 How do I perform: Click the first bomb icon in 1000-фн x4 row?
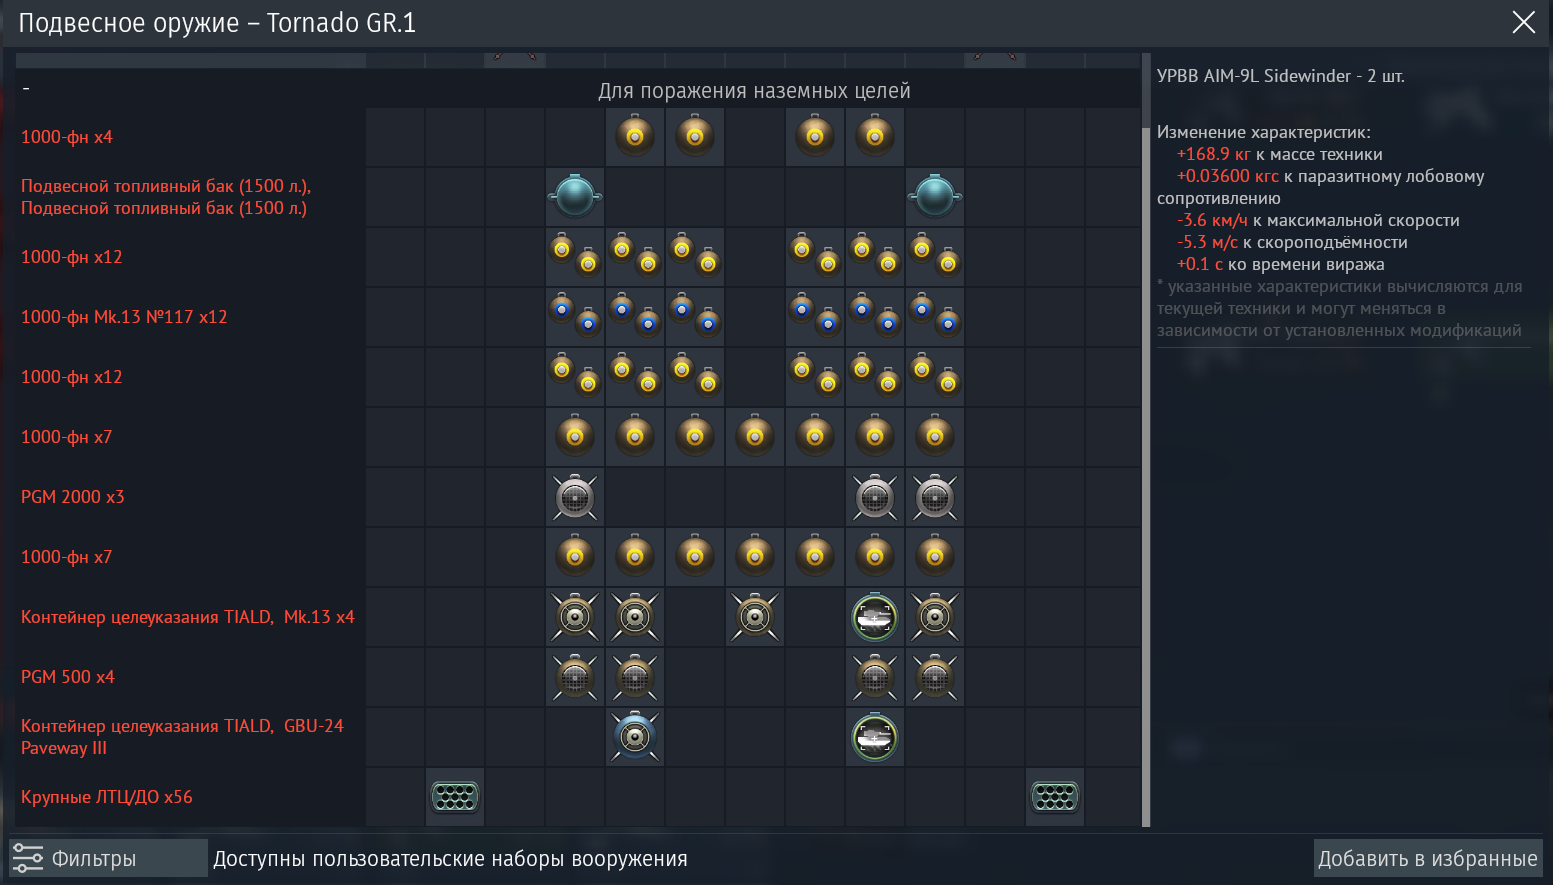pyautogui.click(x=635, y=136)
